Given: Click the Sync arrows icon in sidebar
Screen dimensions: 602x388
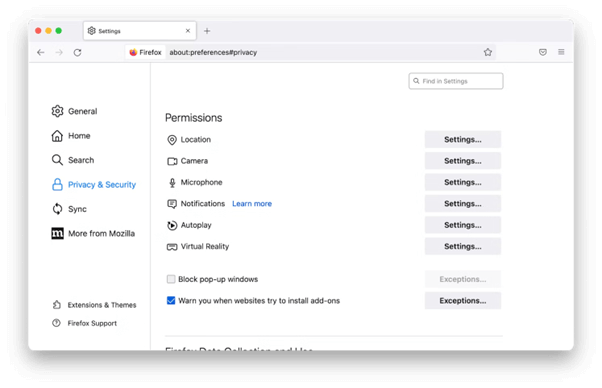Looking at the screenshot, I should tap(57, 209).
